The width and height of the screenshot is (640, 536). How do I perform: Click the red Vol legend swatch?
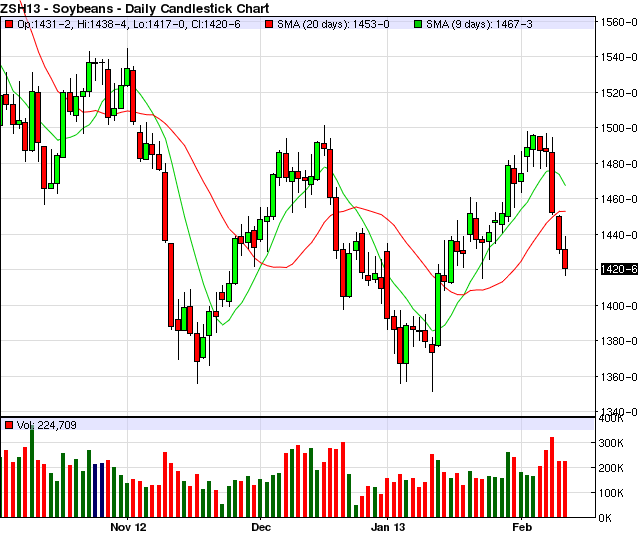click(x=9, y=425)
